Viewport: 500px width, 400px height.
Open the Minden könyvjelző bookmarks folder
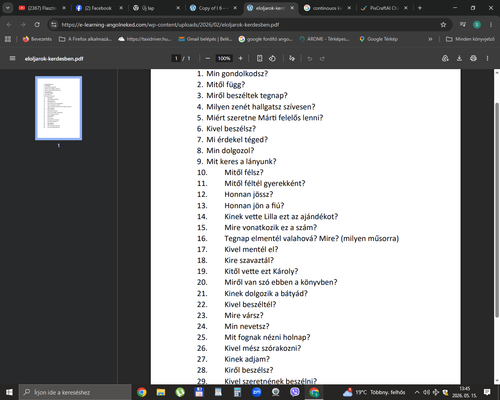pos(470,39)
